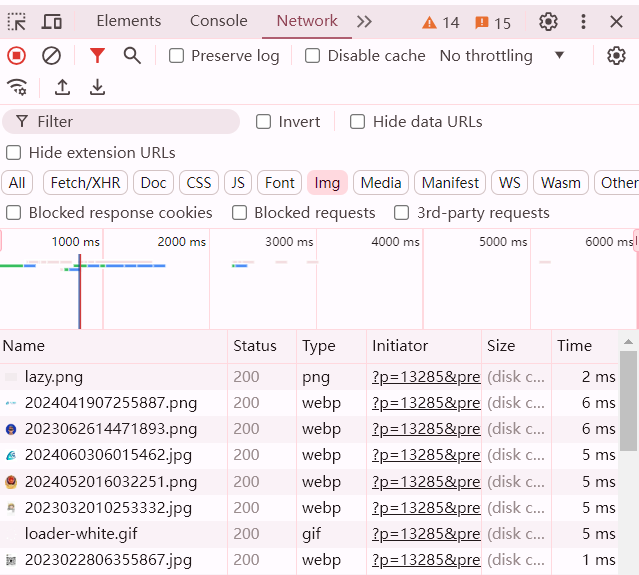The width and height of the screenshot is (639, 575).
Task: Switch to the Elements tab
Action: pyautogui.click(x=128, y=21)
